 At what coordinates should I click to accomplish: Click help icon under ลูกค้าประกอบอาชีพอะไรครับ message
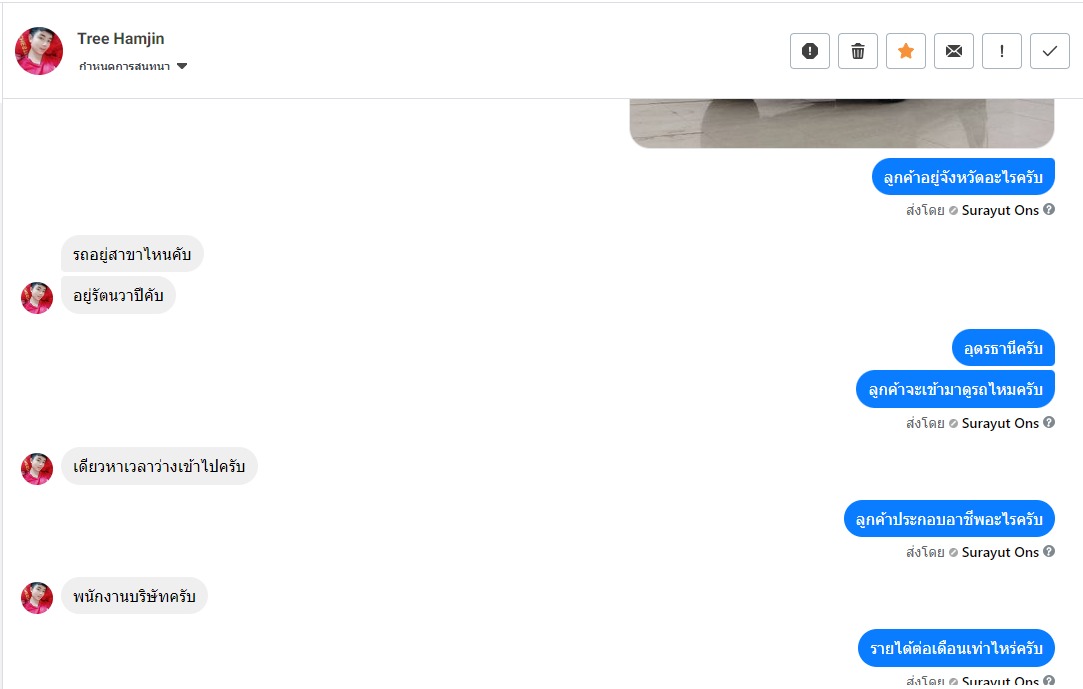click(1048, 551)
